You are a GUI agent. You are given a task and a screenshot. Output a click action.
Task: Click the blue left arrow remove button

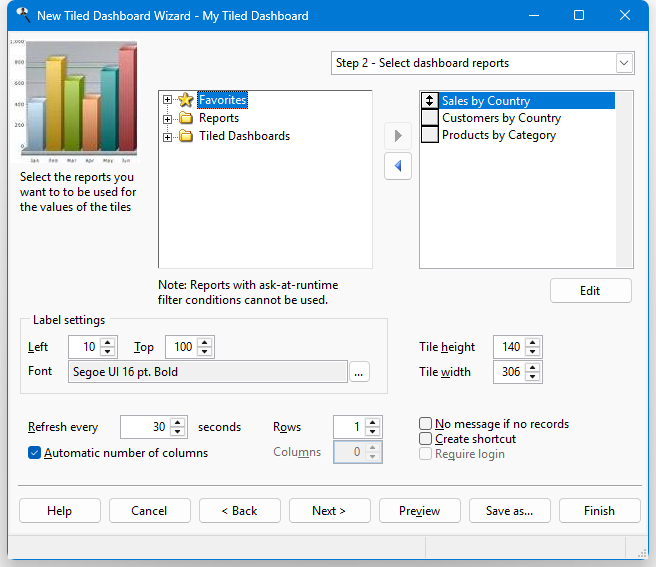click(398, 166)
